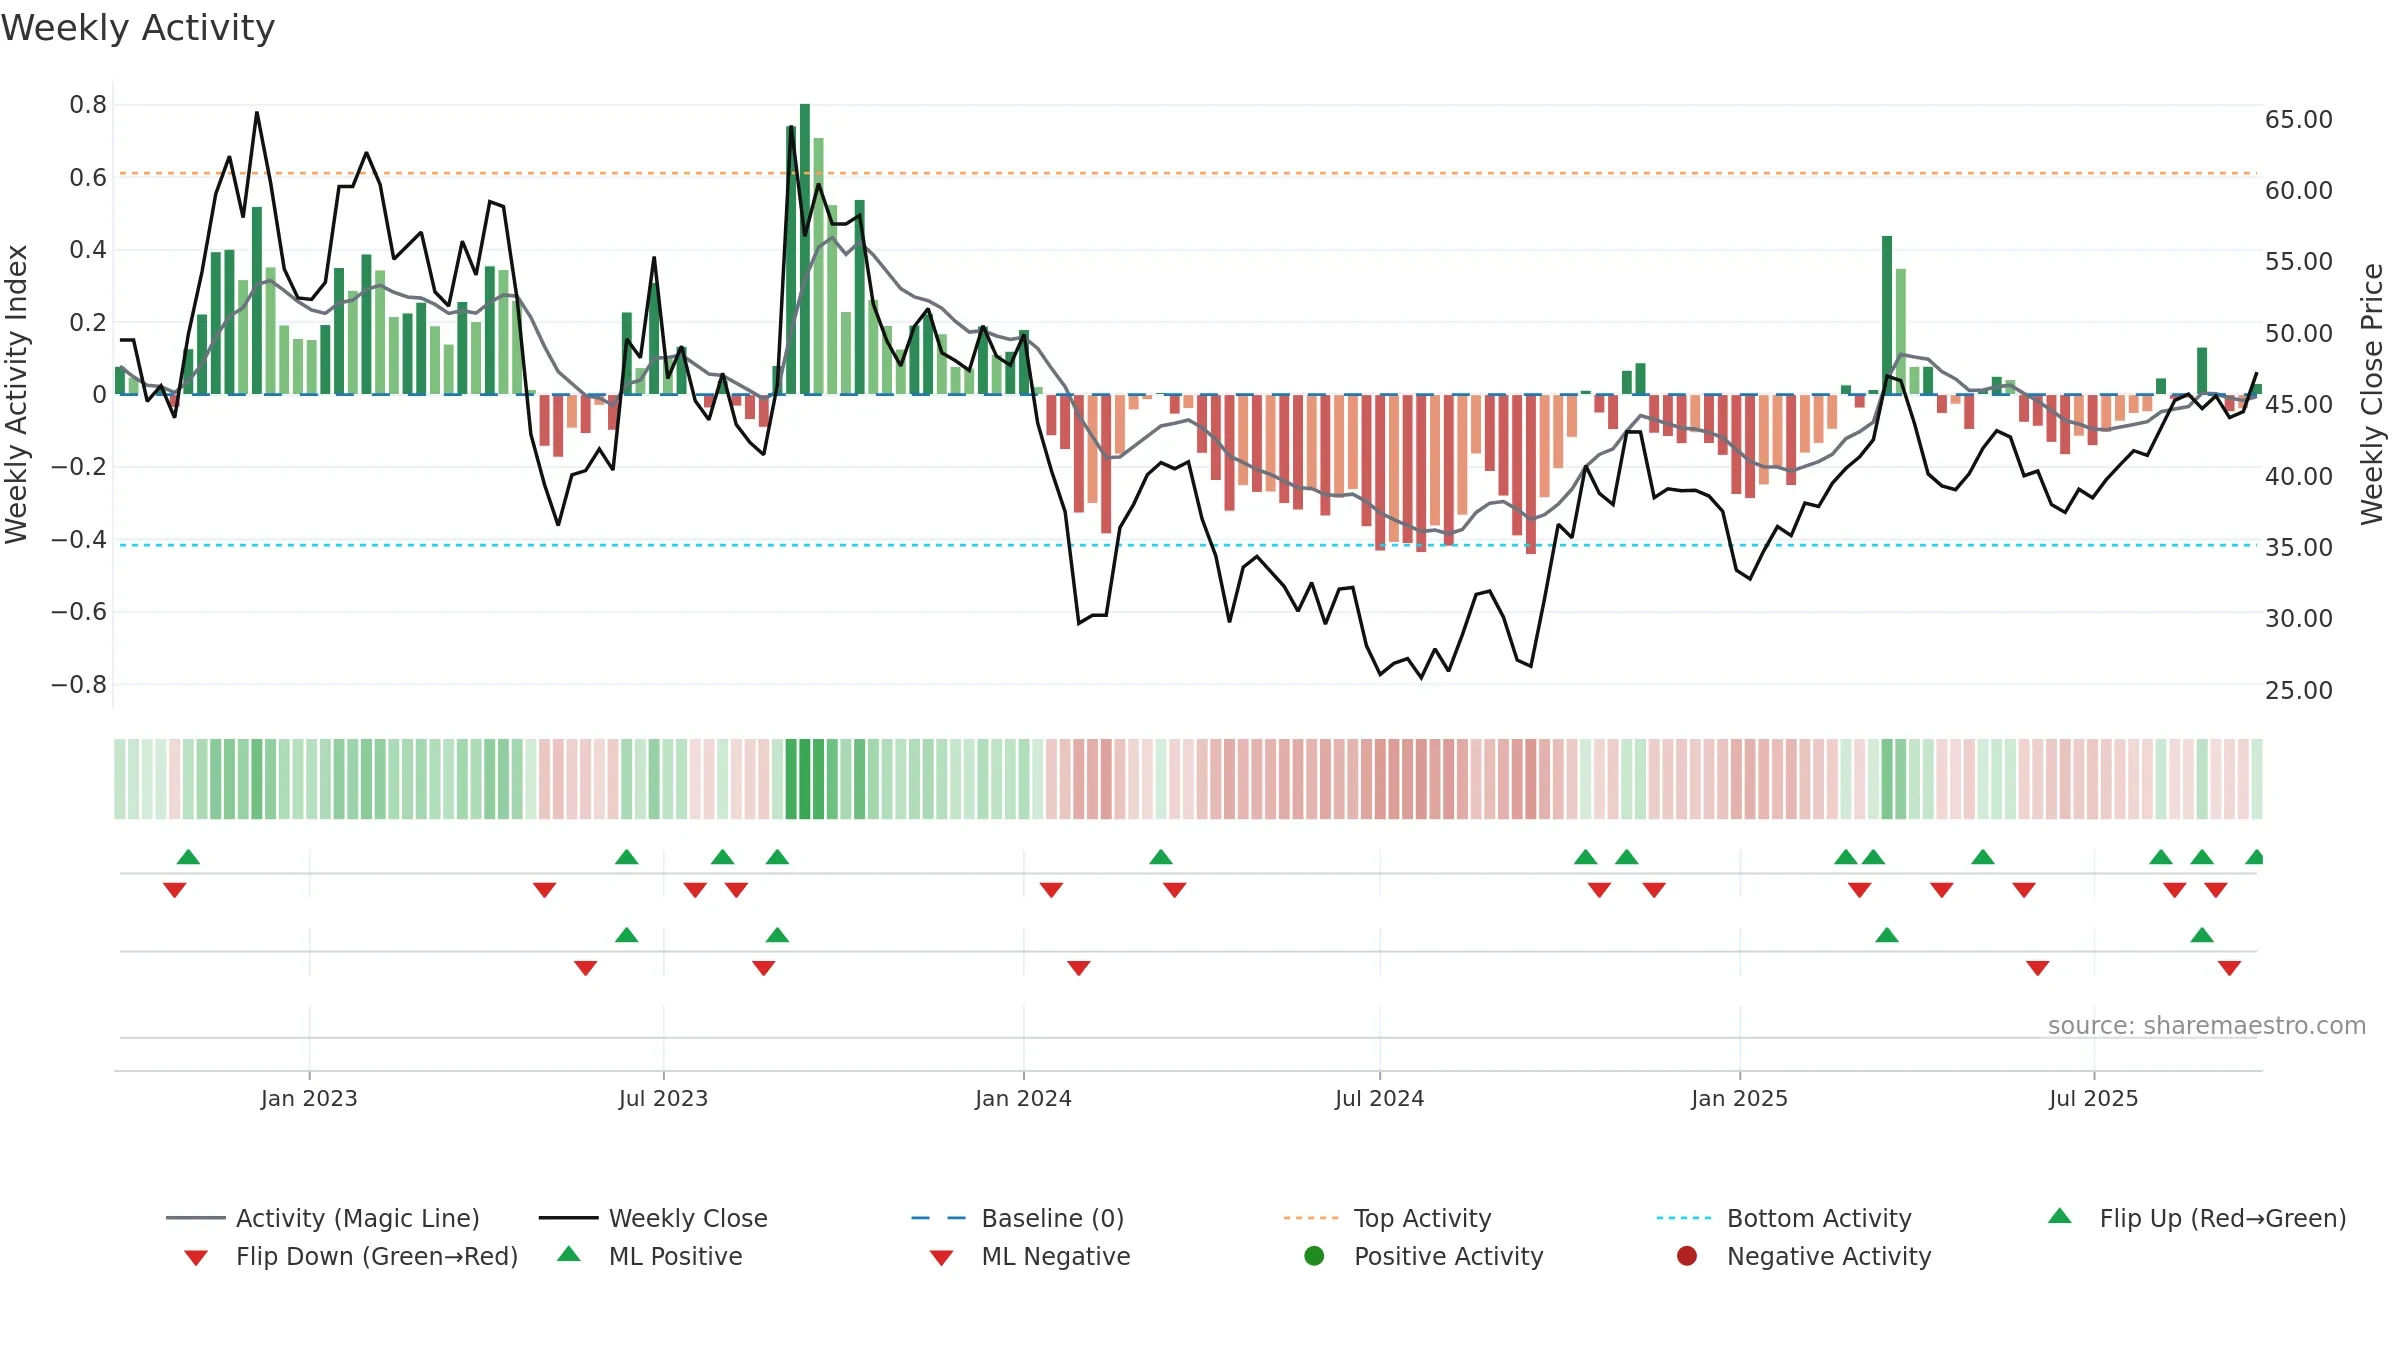This screenshot has width=2400, height=1350.
Task: Click the Positive Activity green circle icon
Action: (1314, 1256)
